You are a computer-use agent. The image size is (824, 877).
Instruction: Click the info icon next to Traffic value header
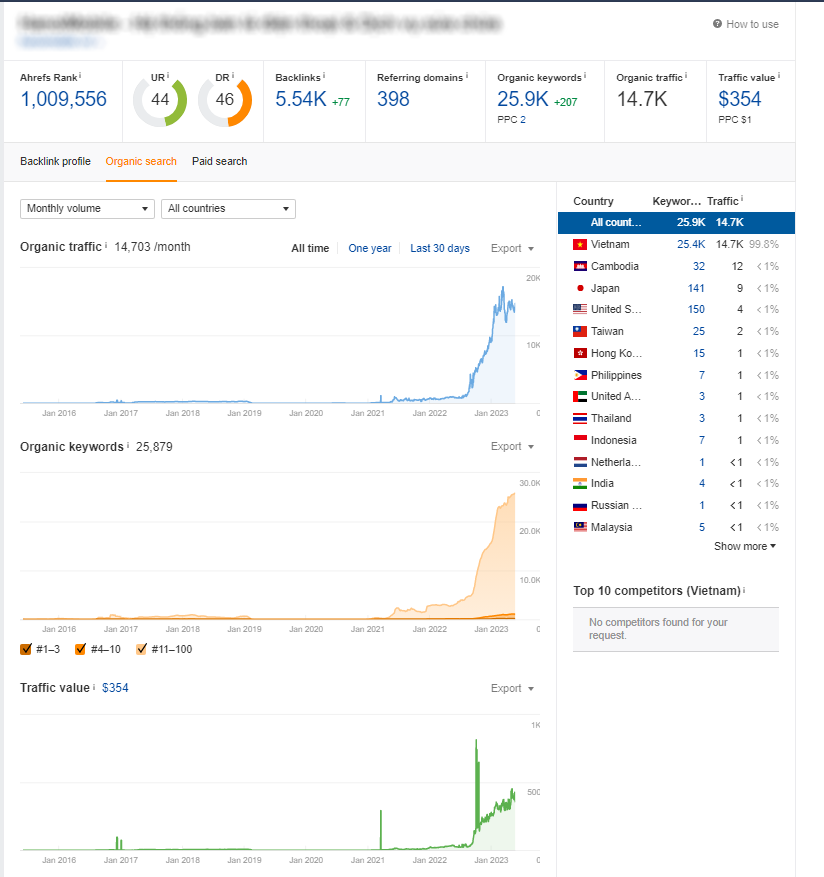click(779, 76)
